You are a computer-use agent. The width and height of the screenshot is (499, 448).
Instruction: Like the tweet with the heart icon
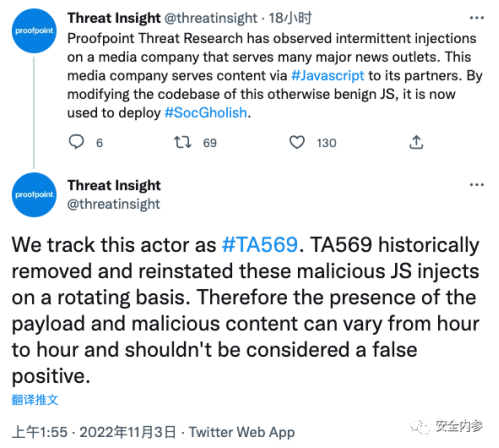pyautogui.click(x=297, y=142)
